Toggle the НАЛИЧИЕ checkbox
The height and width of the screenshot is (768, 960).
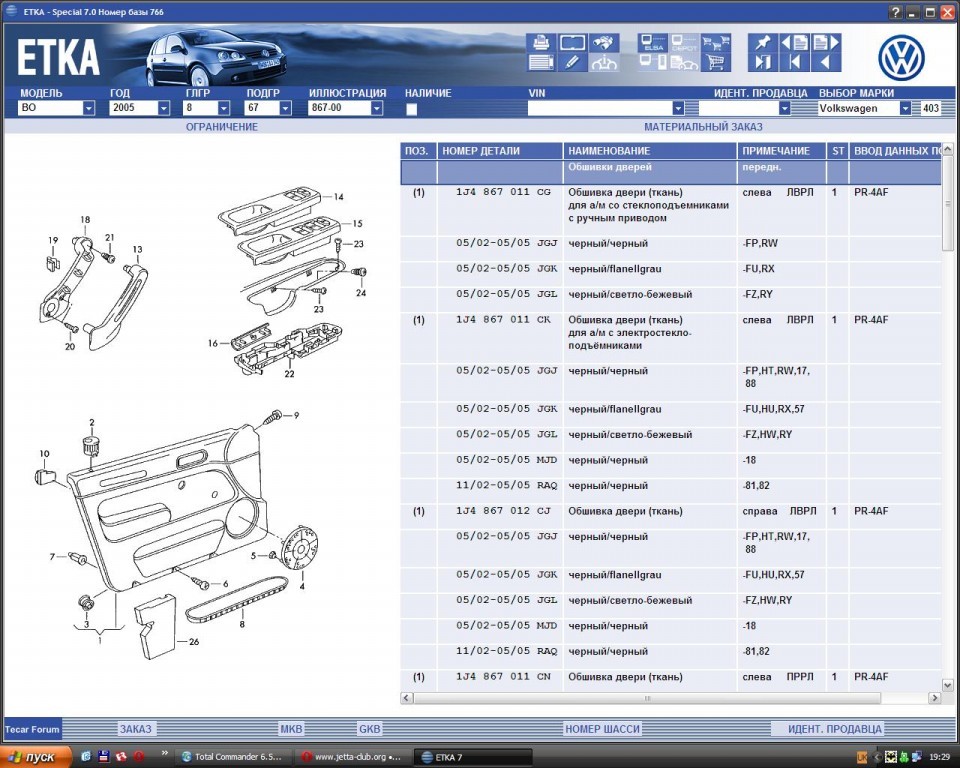411,109
